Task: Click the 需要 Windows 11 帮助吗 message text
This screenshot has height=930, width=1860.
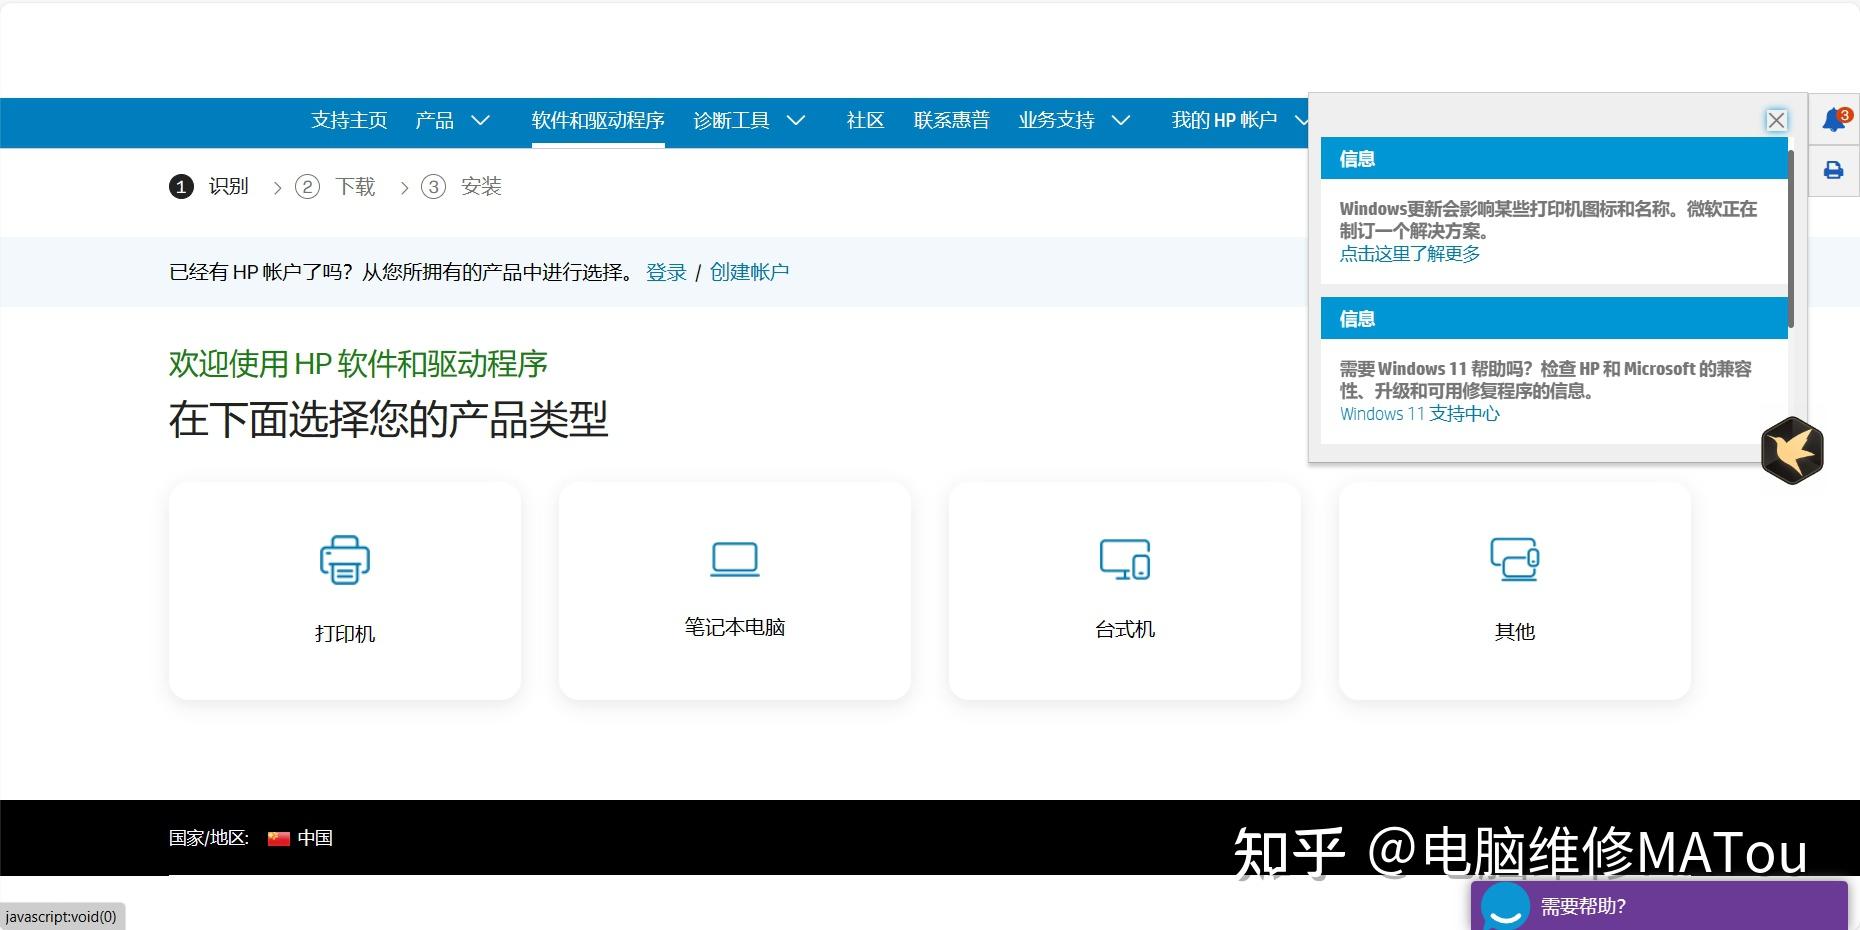Action: point(1546,380)
